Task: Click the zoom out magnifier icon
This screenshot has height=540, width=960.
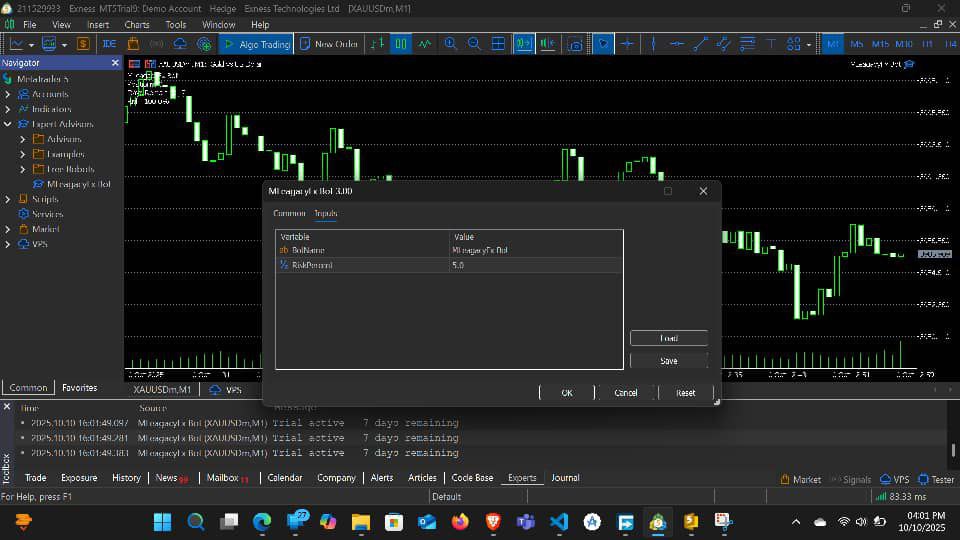Action: 474,44
